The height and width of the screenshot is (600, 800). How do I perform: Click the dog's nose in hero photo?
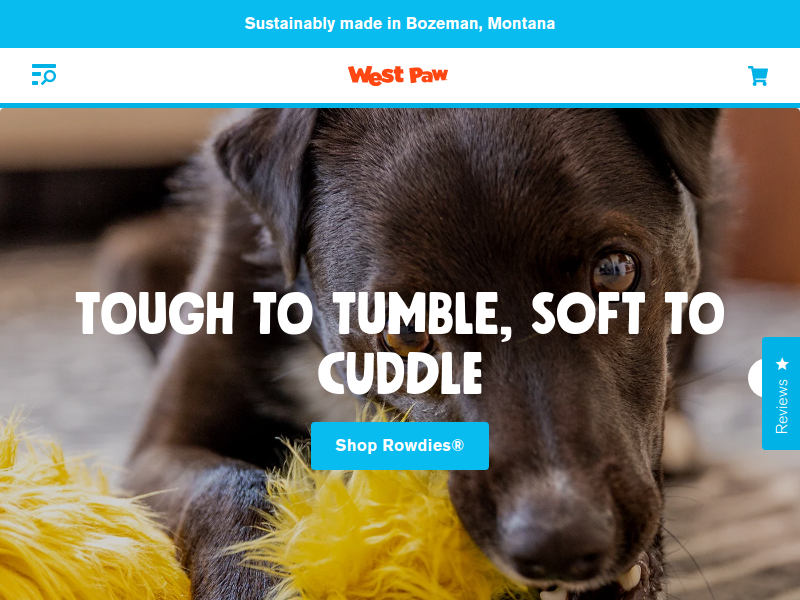[x=554, y=531]
